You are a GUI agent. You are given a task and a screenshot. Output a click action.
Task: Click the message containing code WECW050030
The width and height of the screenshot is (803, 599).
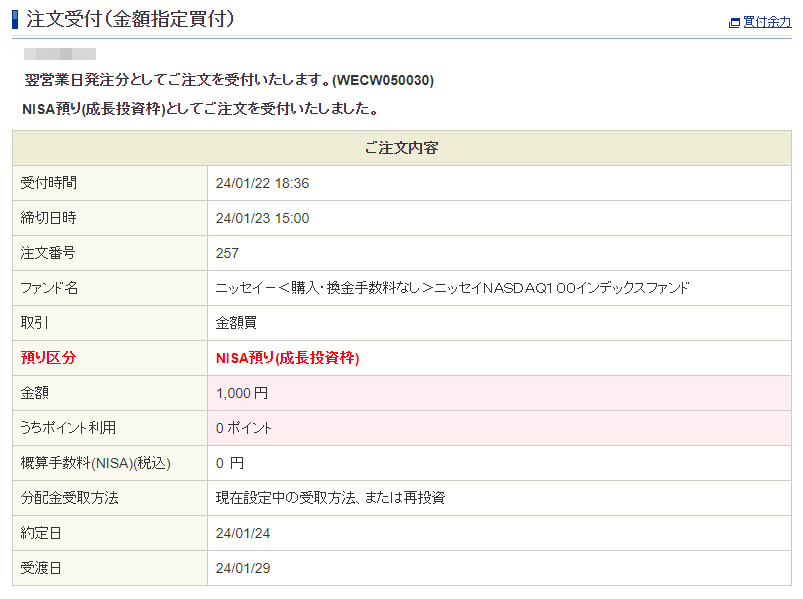click(229, 80)
